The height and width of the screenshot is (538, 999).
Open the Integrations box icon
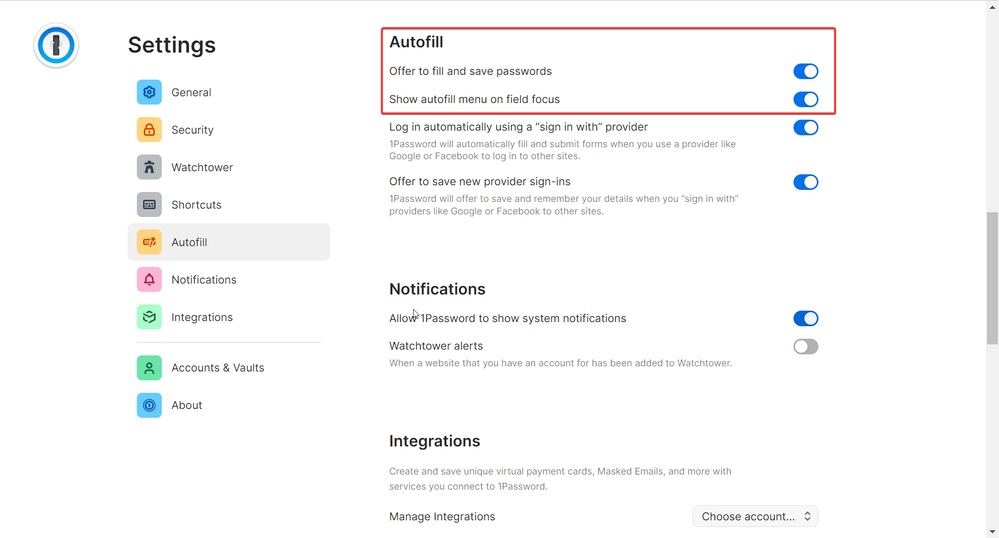click(149, 317)
